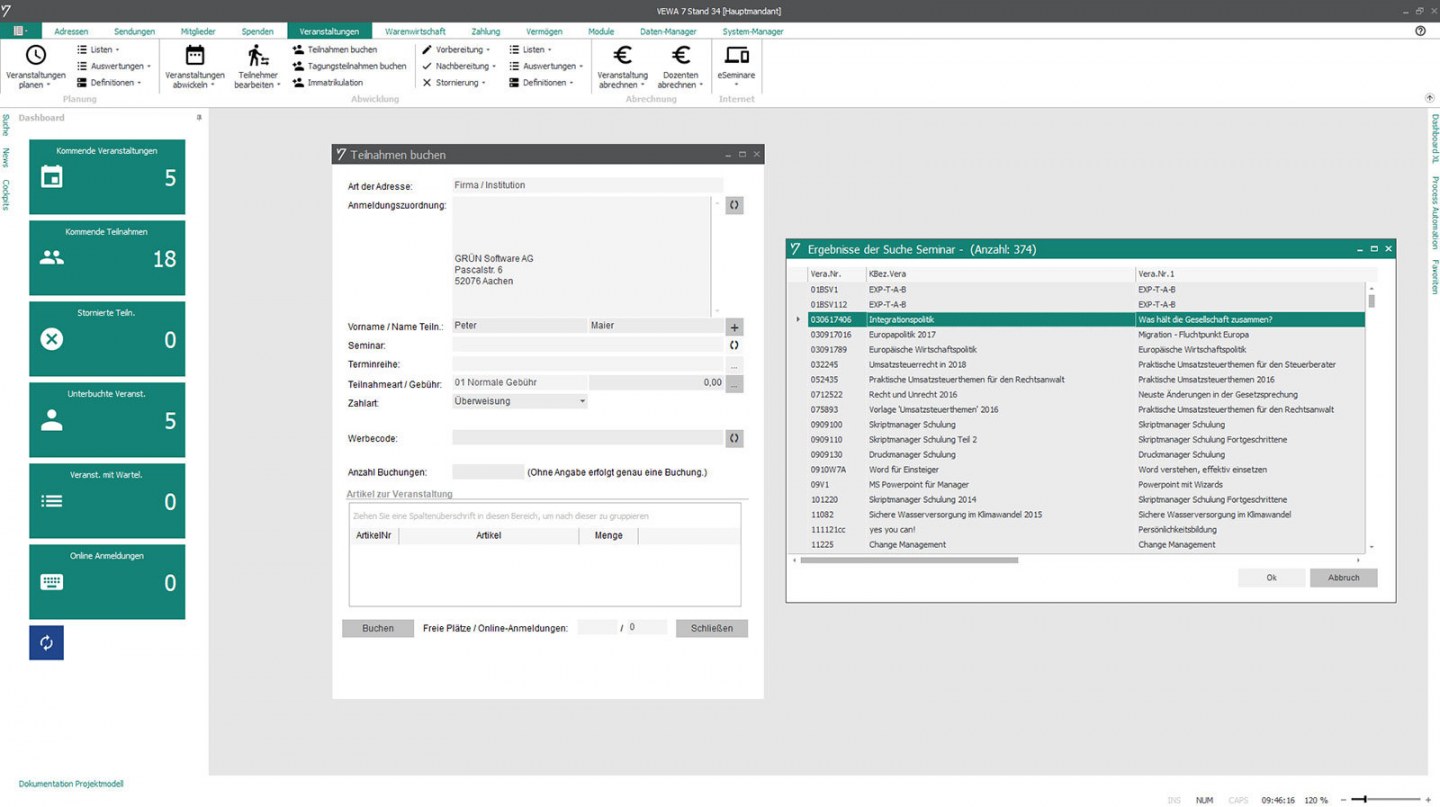Expand the Planung Auswertungen dropdown

click(x=114, y=66)
